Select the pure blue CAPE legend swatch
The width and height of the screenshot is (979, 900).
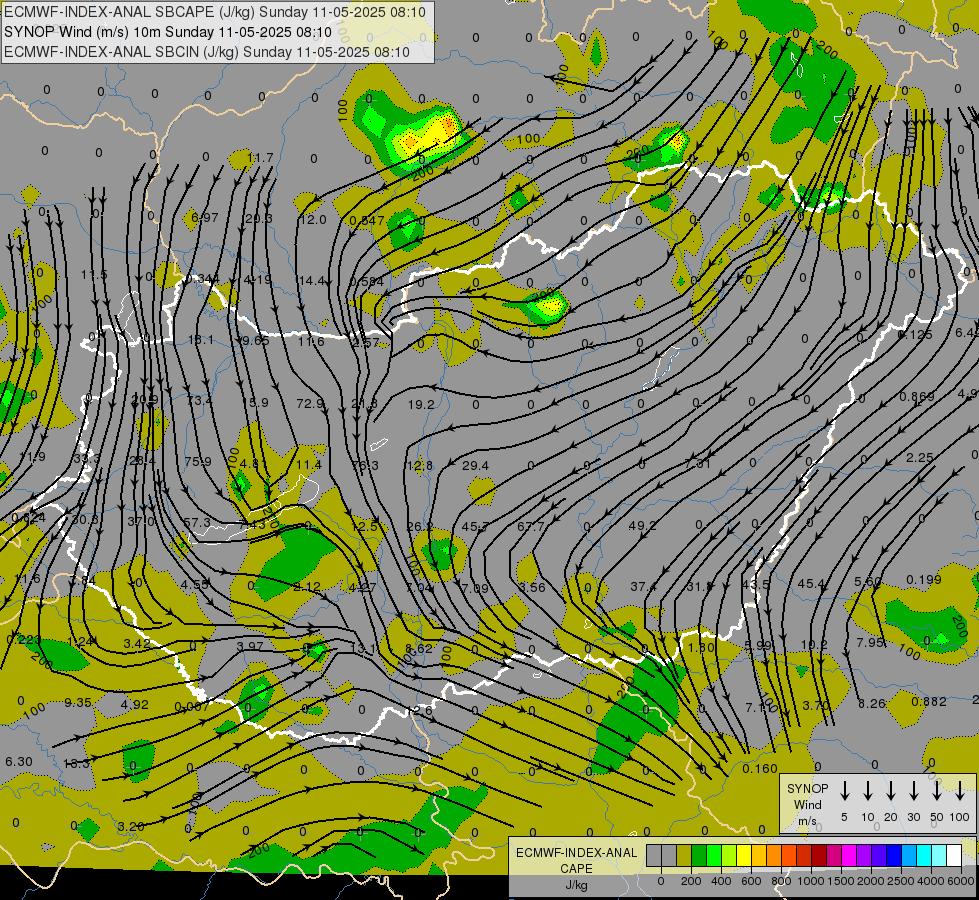tap(894, 856)
